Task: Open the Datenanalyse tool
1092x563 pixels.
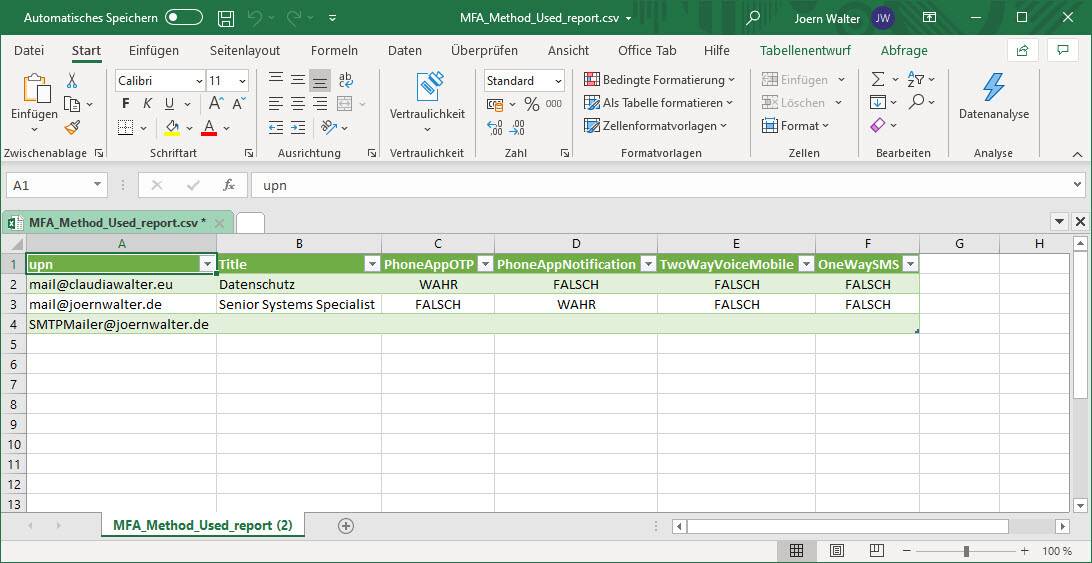Action: pyautogui.click(x=993, y=97)
